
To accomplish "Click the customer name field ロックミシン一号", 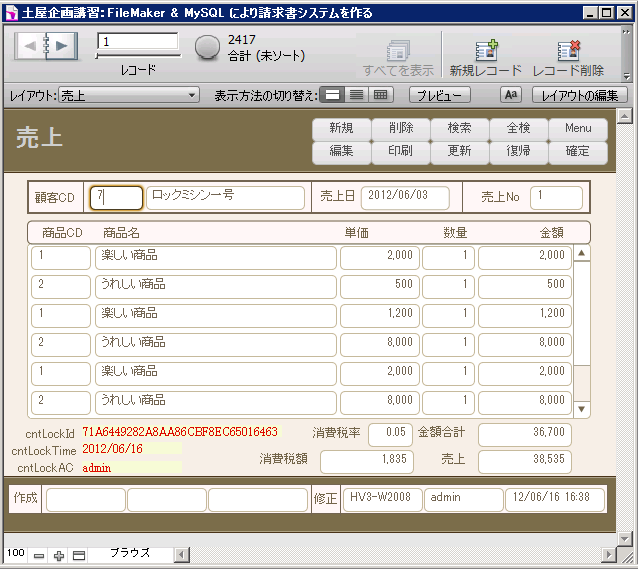I will [x=225, y=198].
